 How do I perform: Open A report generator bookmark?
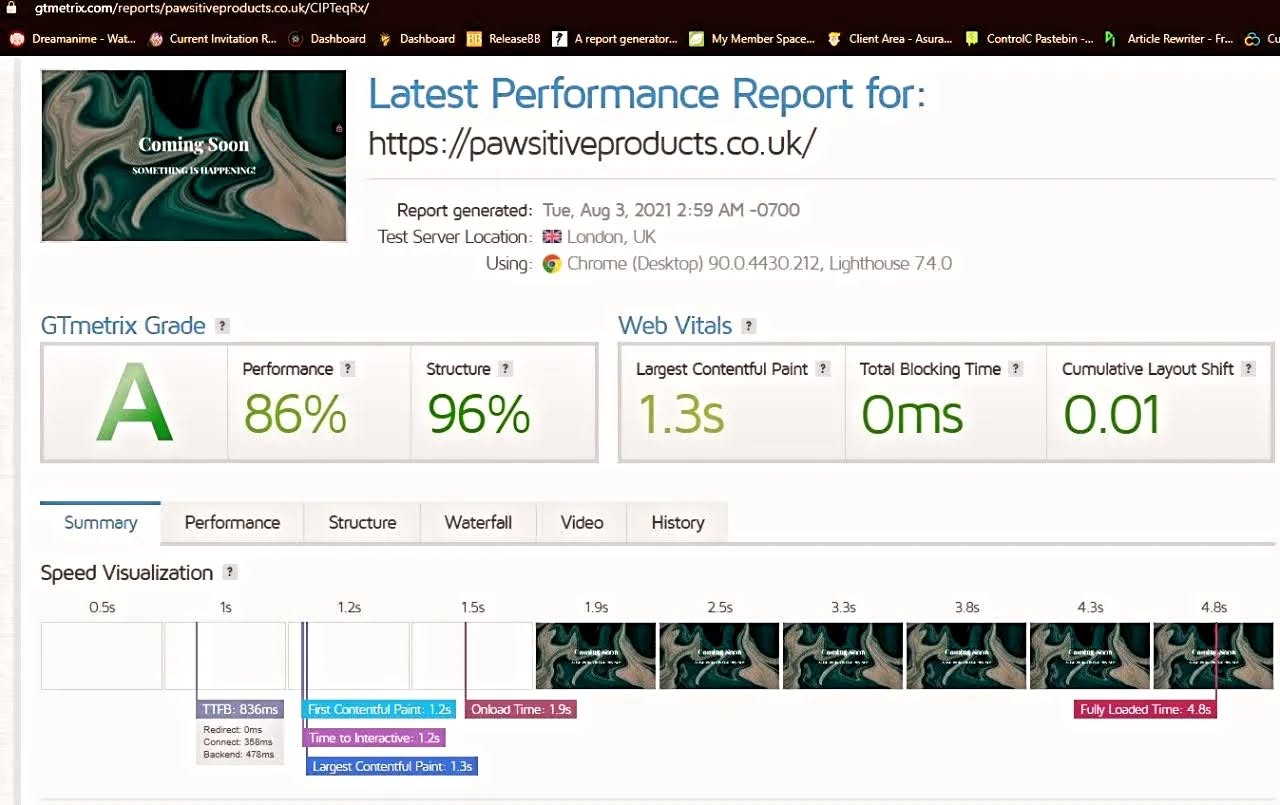tap(614, 39)
